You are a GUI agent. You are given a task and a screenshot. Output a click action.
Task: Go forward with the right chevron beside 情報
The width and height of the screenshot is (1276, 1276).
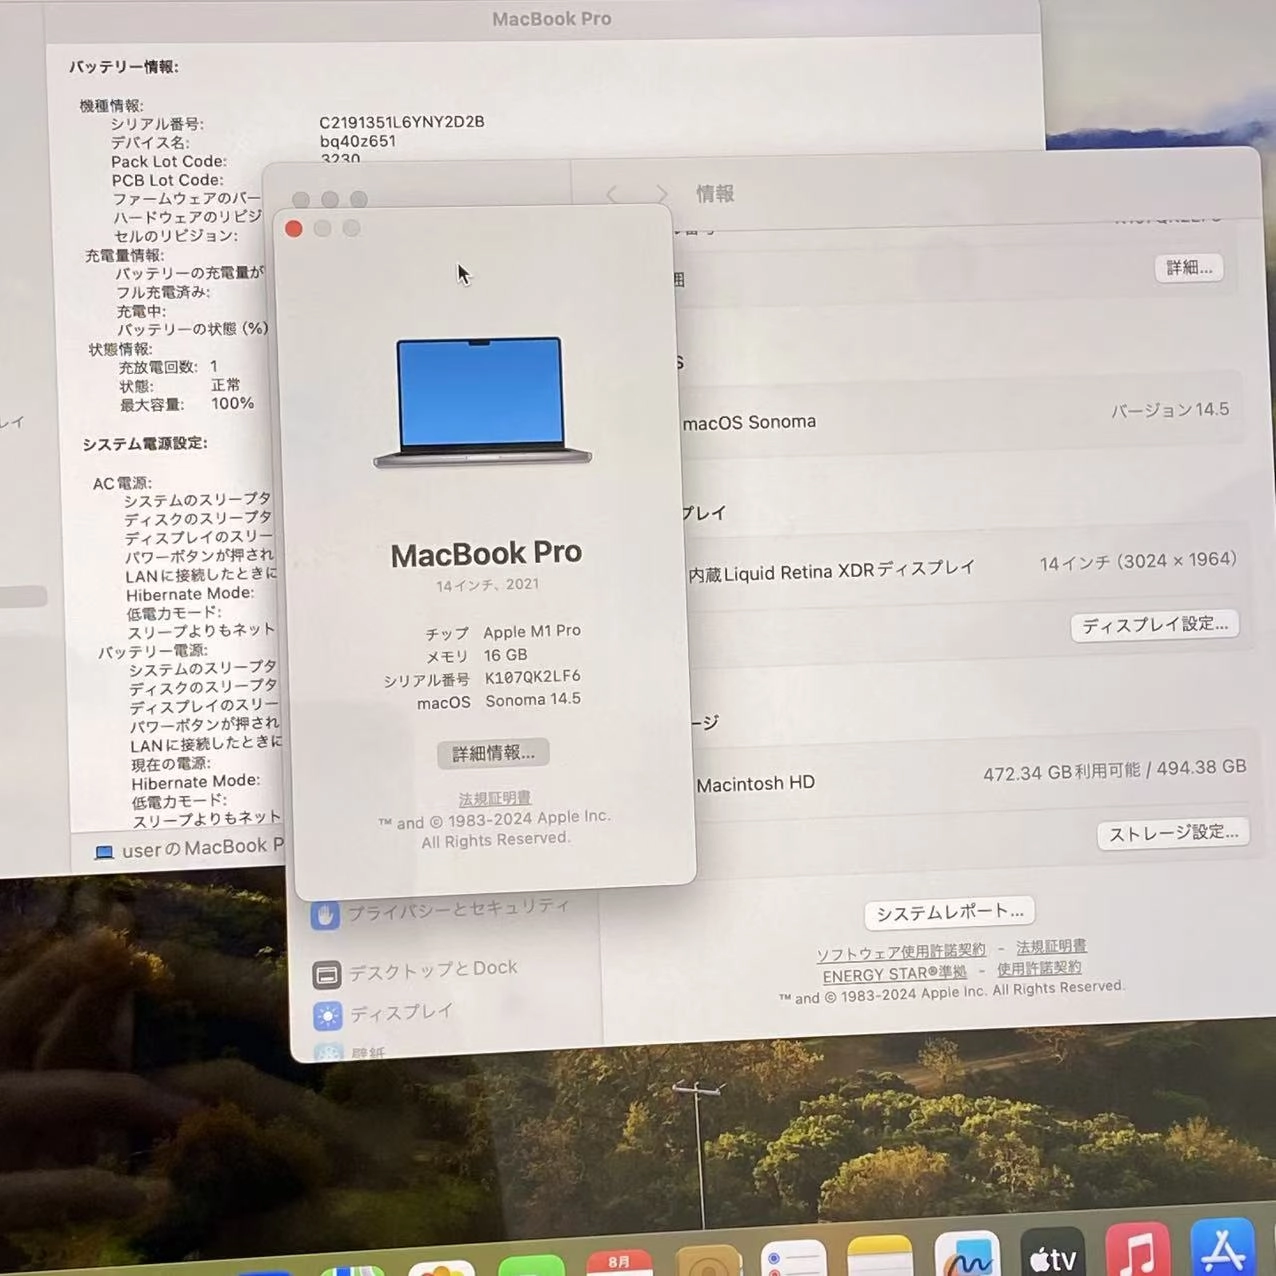pyautogui.click(x=661, y=193)
